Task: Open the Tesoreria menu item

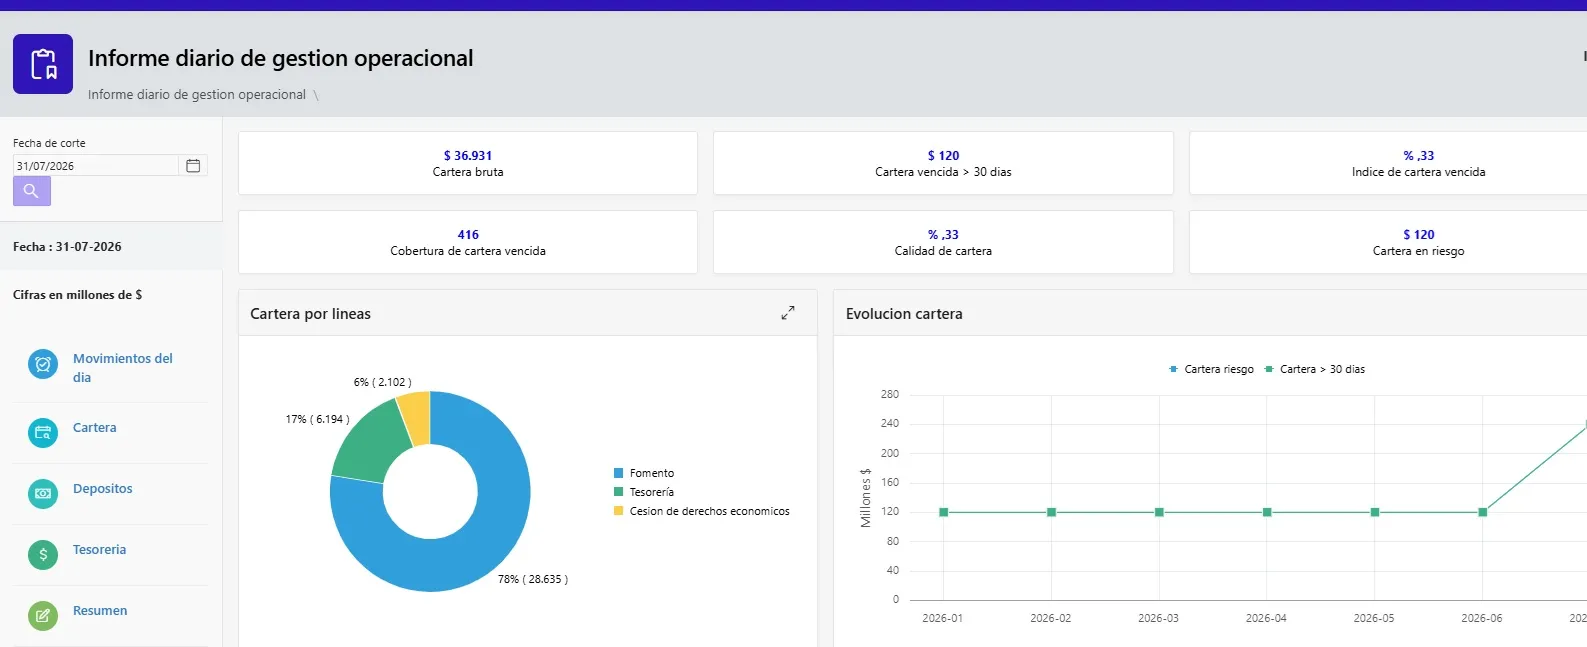Action: point(100,550)
